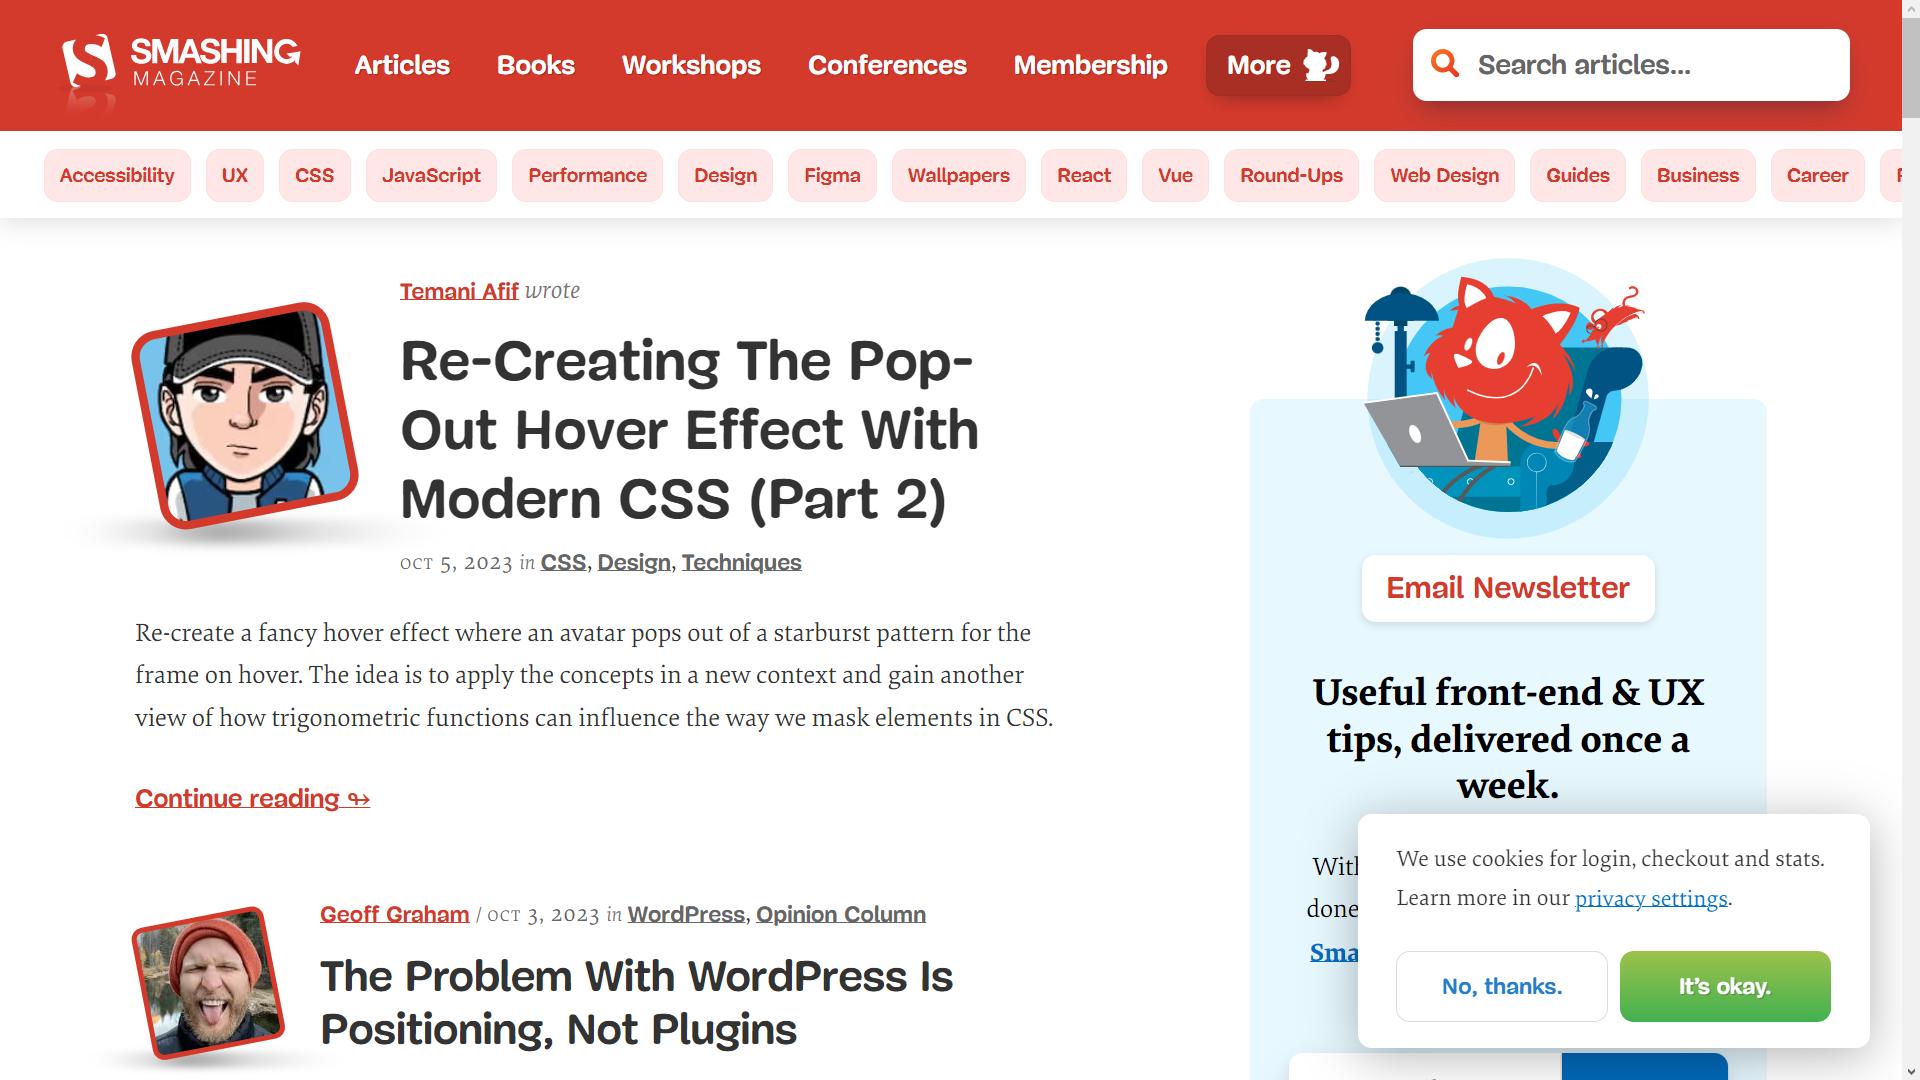Screen dimensions: 1920x1080
Task: Open Conferences page
Action: (887, 65)
